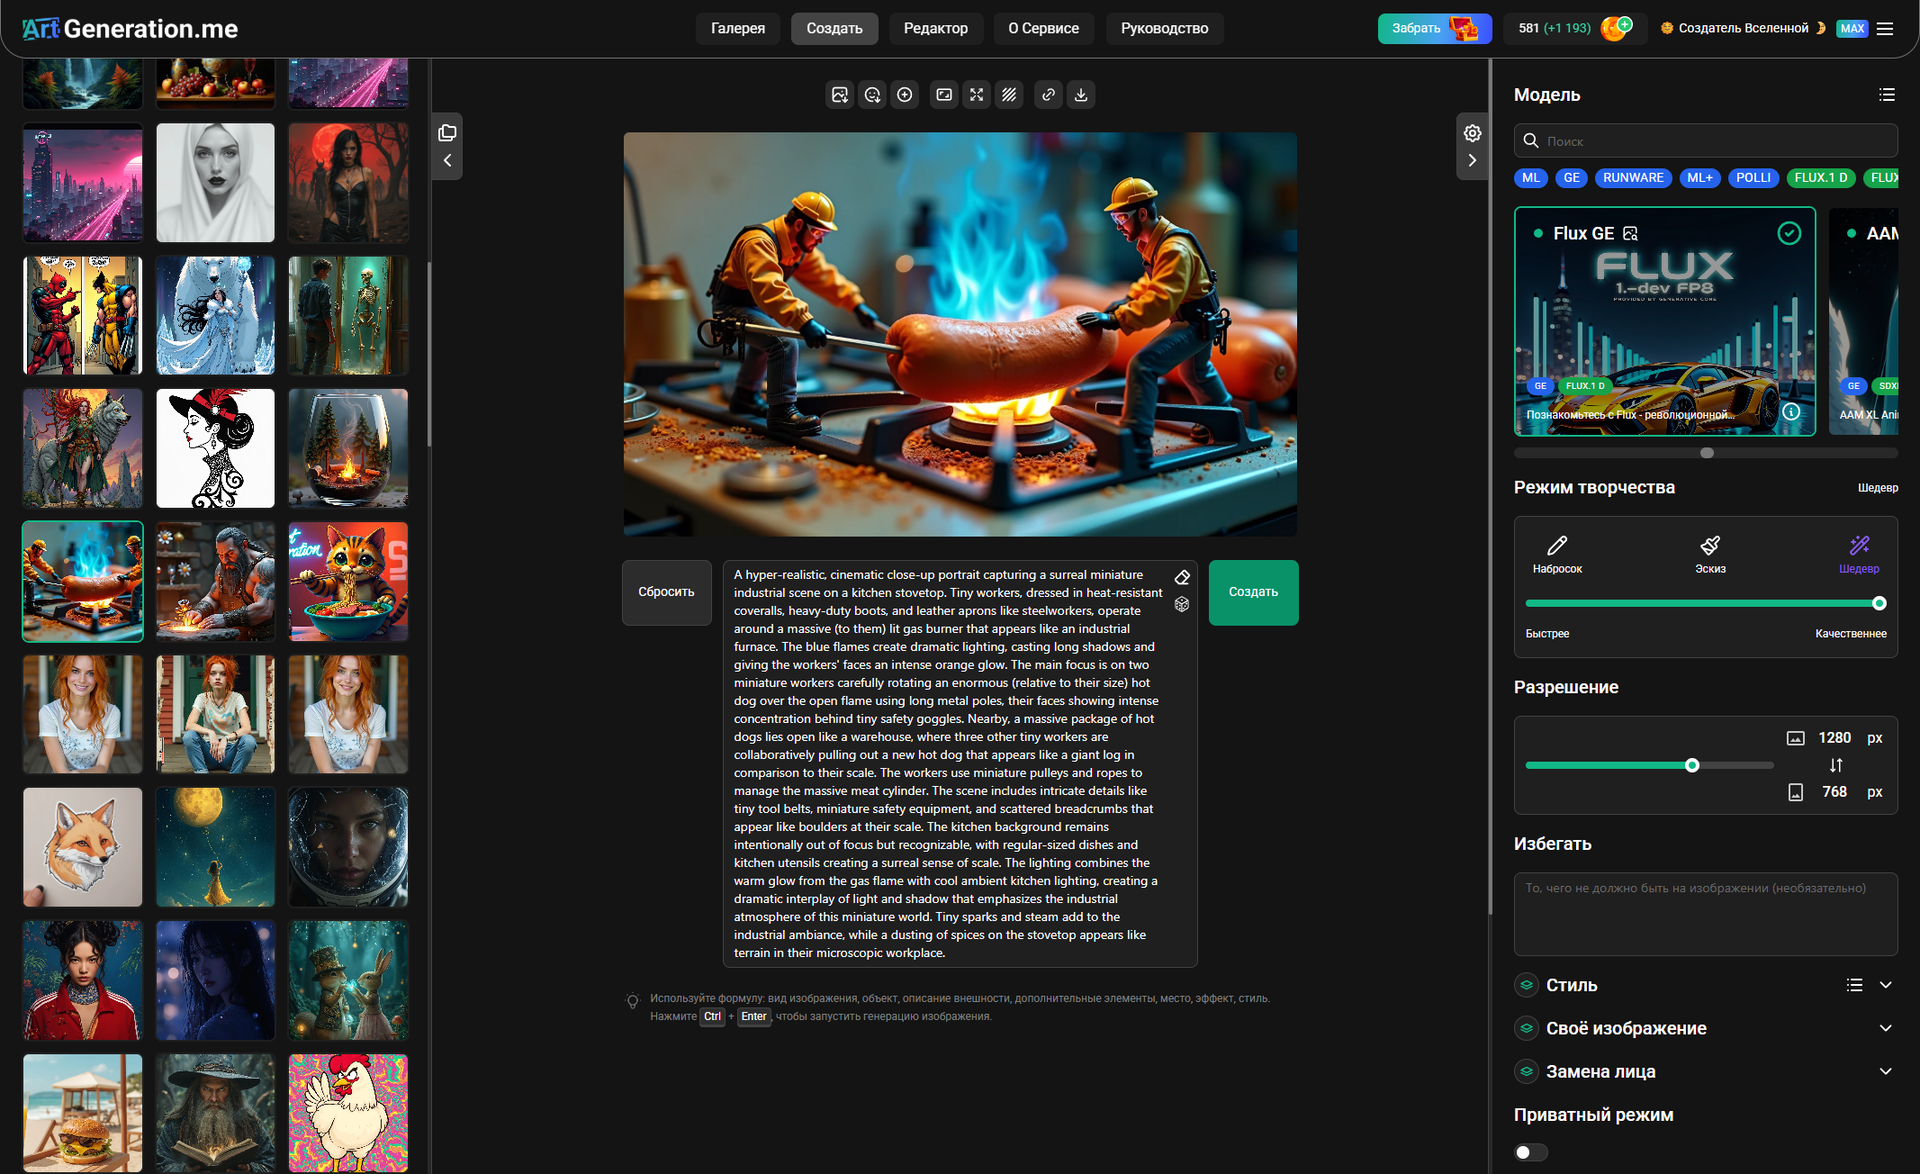Expand the Стиль section chevron
The image size is (1920, 1174).
1886,986
